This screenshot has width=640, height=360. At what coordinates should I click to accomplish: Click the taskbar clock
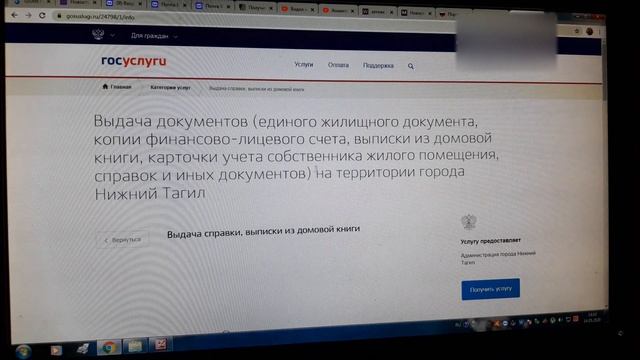click(591, 318)
